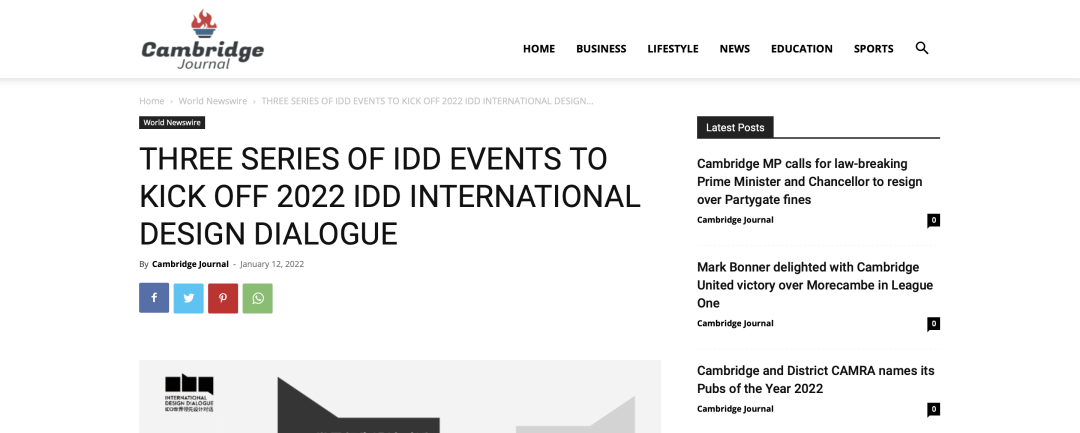
Task: Click the article featured IDD image
Action: tap(399, 397)
